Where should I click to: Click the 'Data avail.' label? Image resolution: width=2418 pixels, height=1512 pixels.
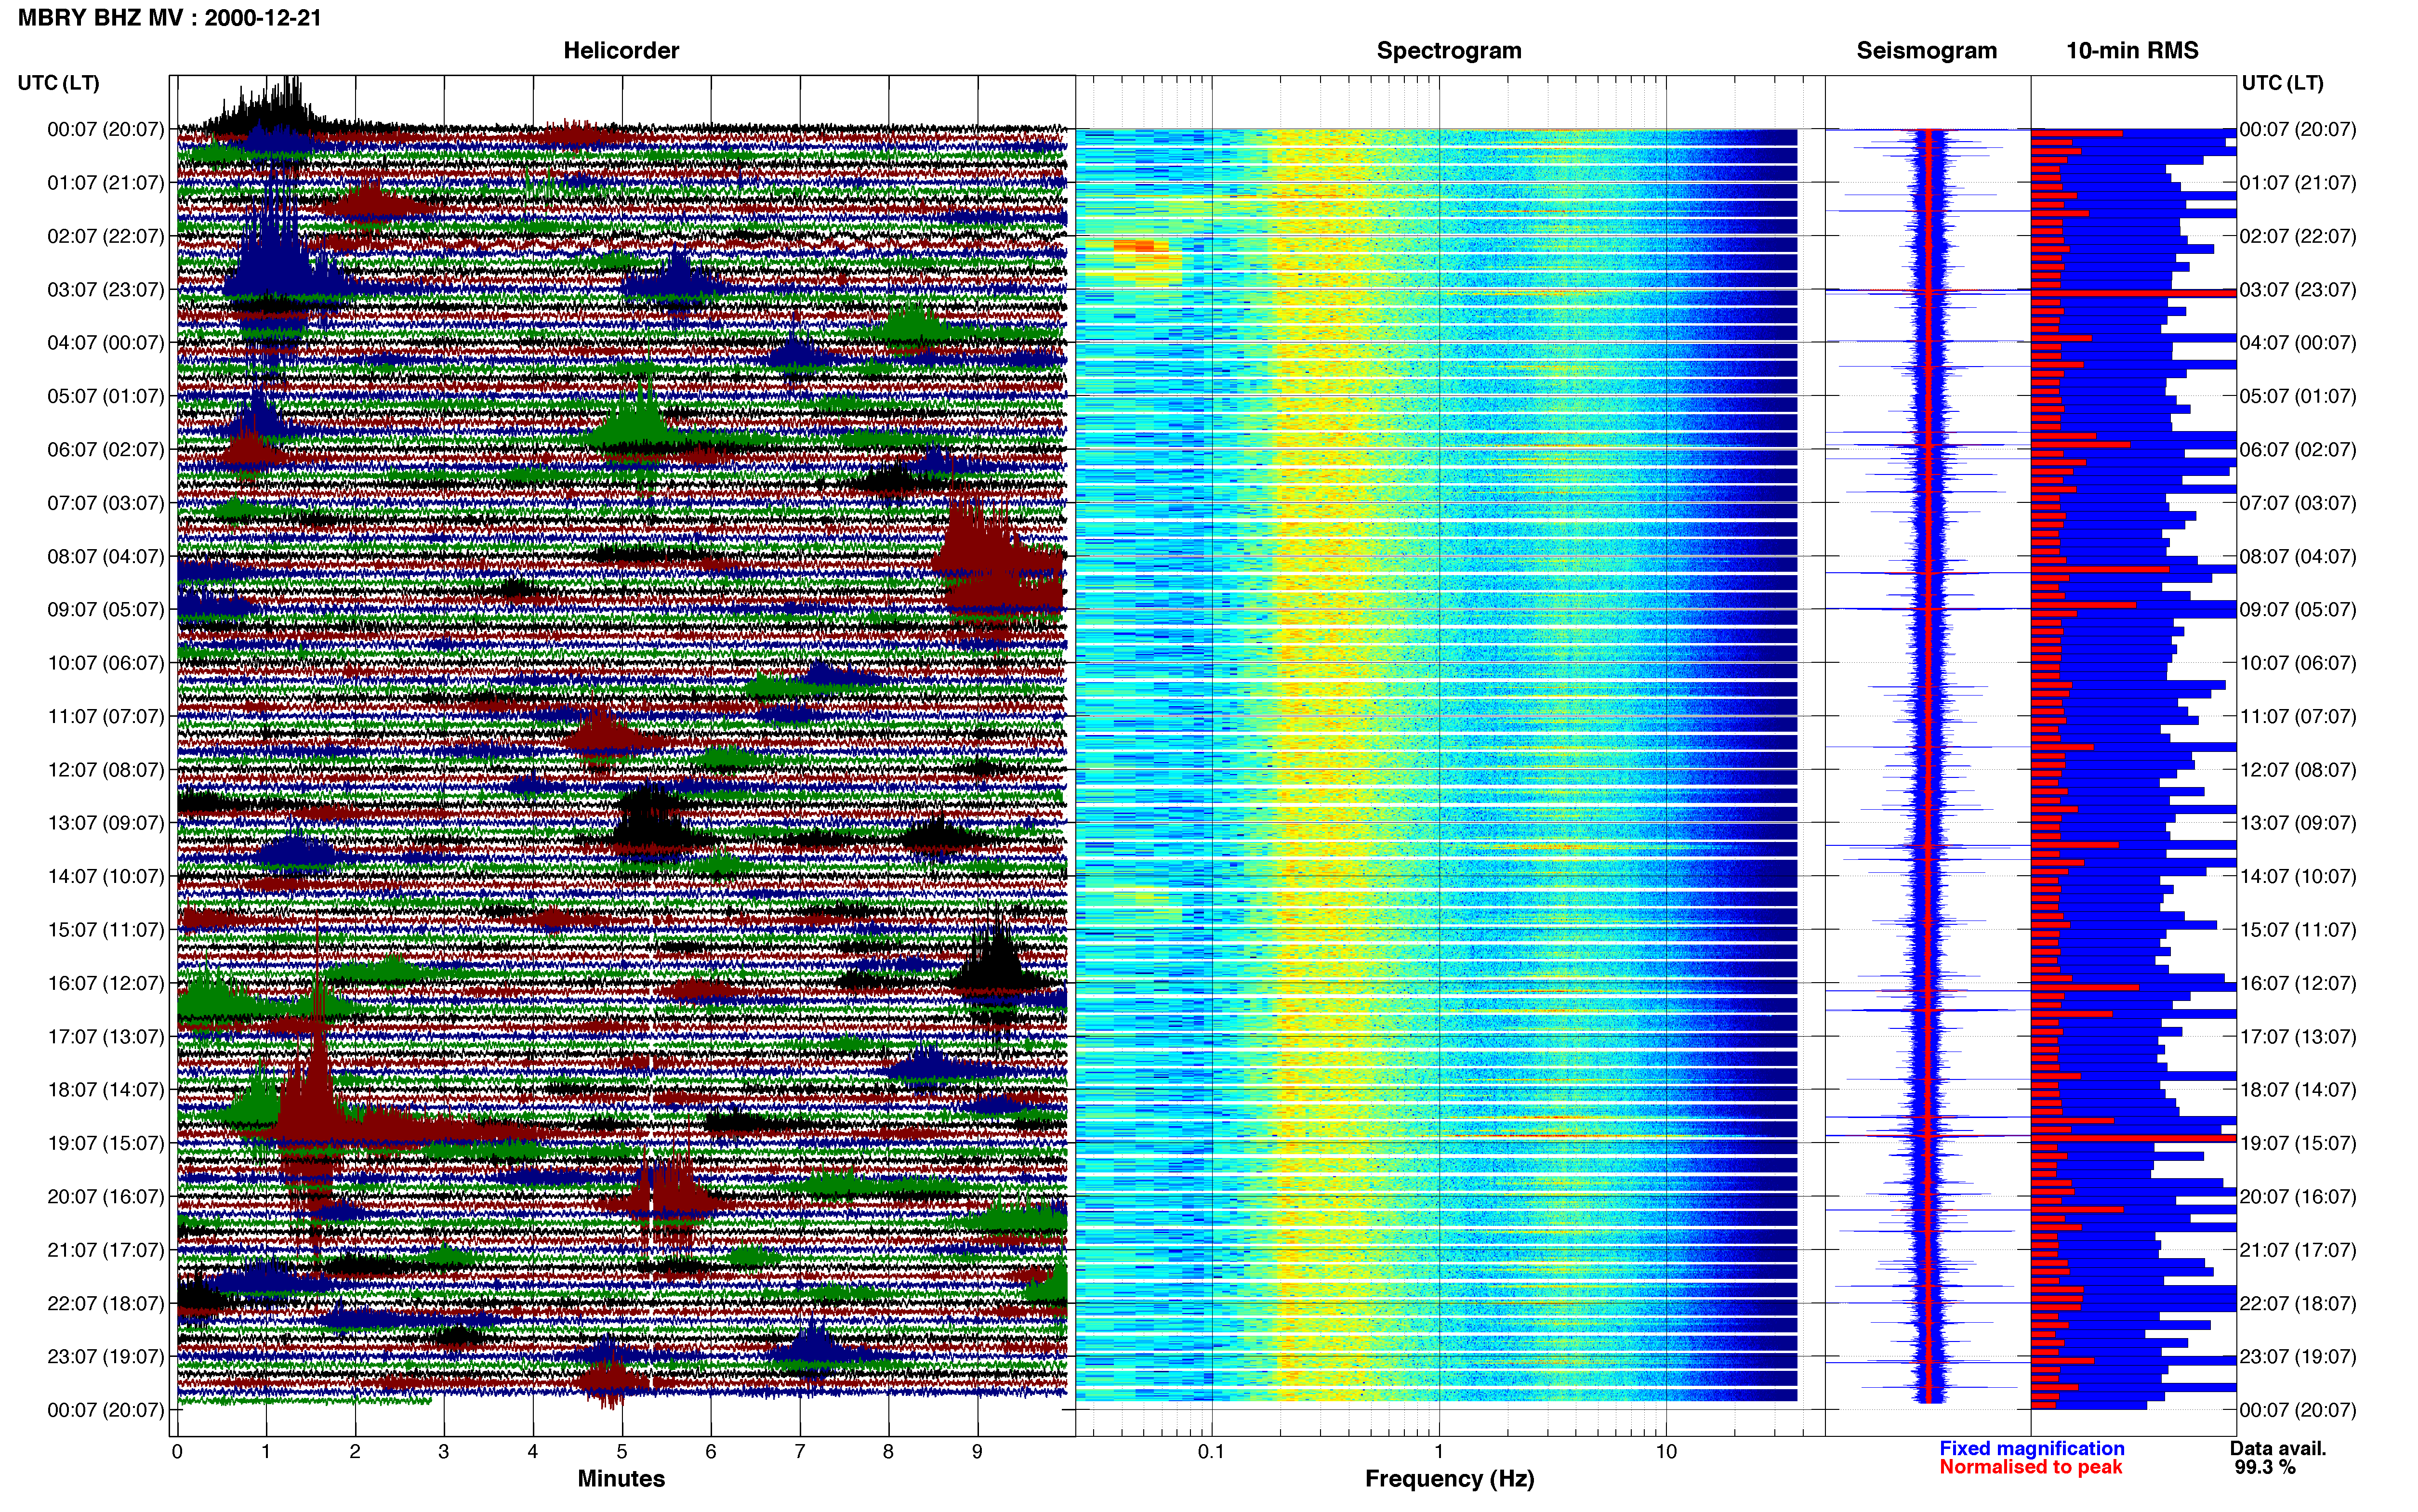pos(2278,1448)
